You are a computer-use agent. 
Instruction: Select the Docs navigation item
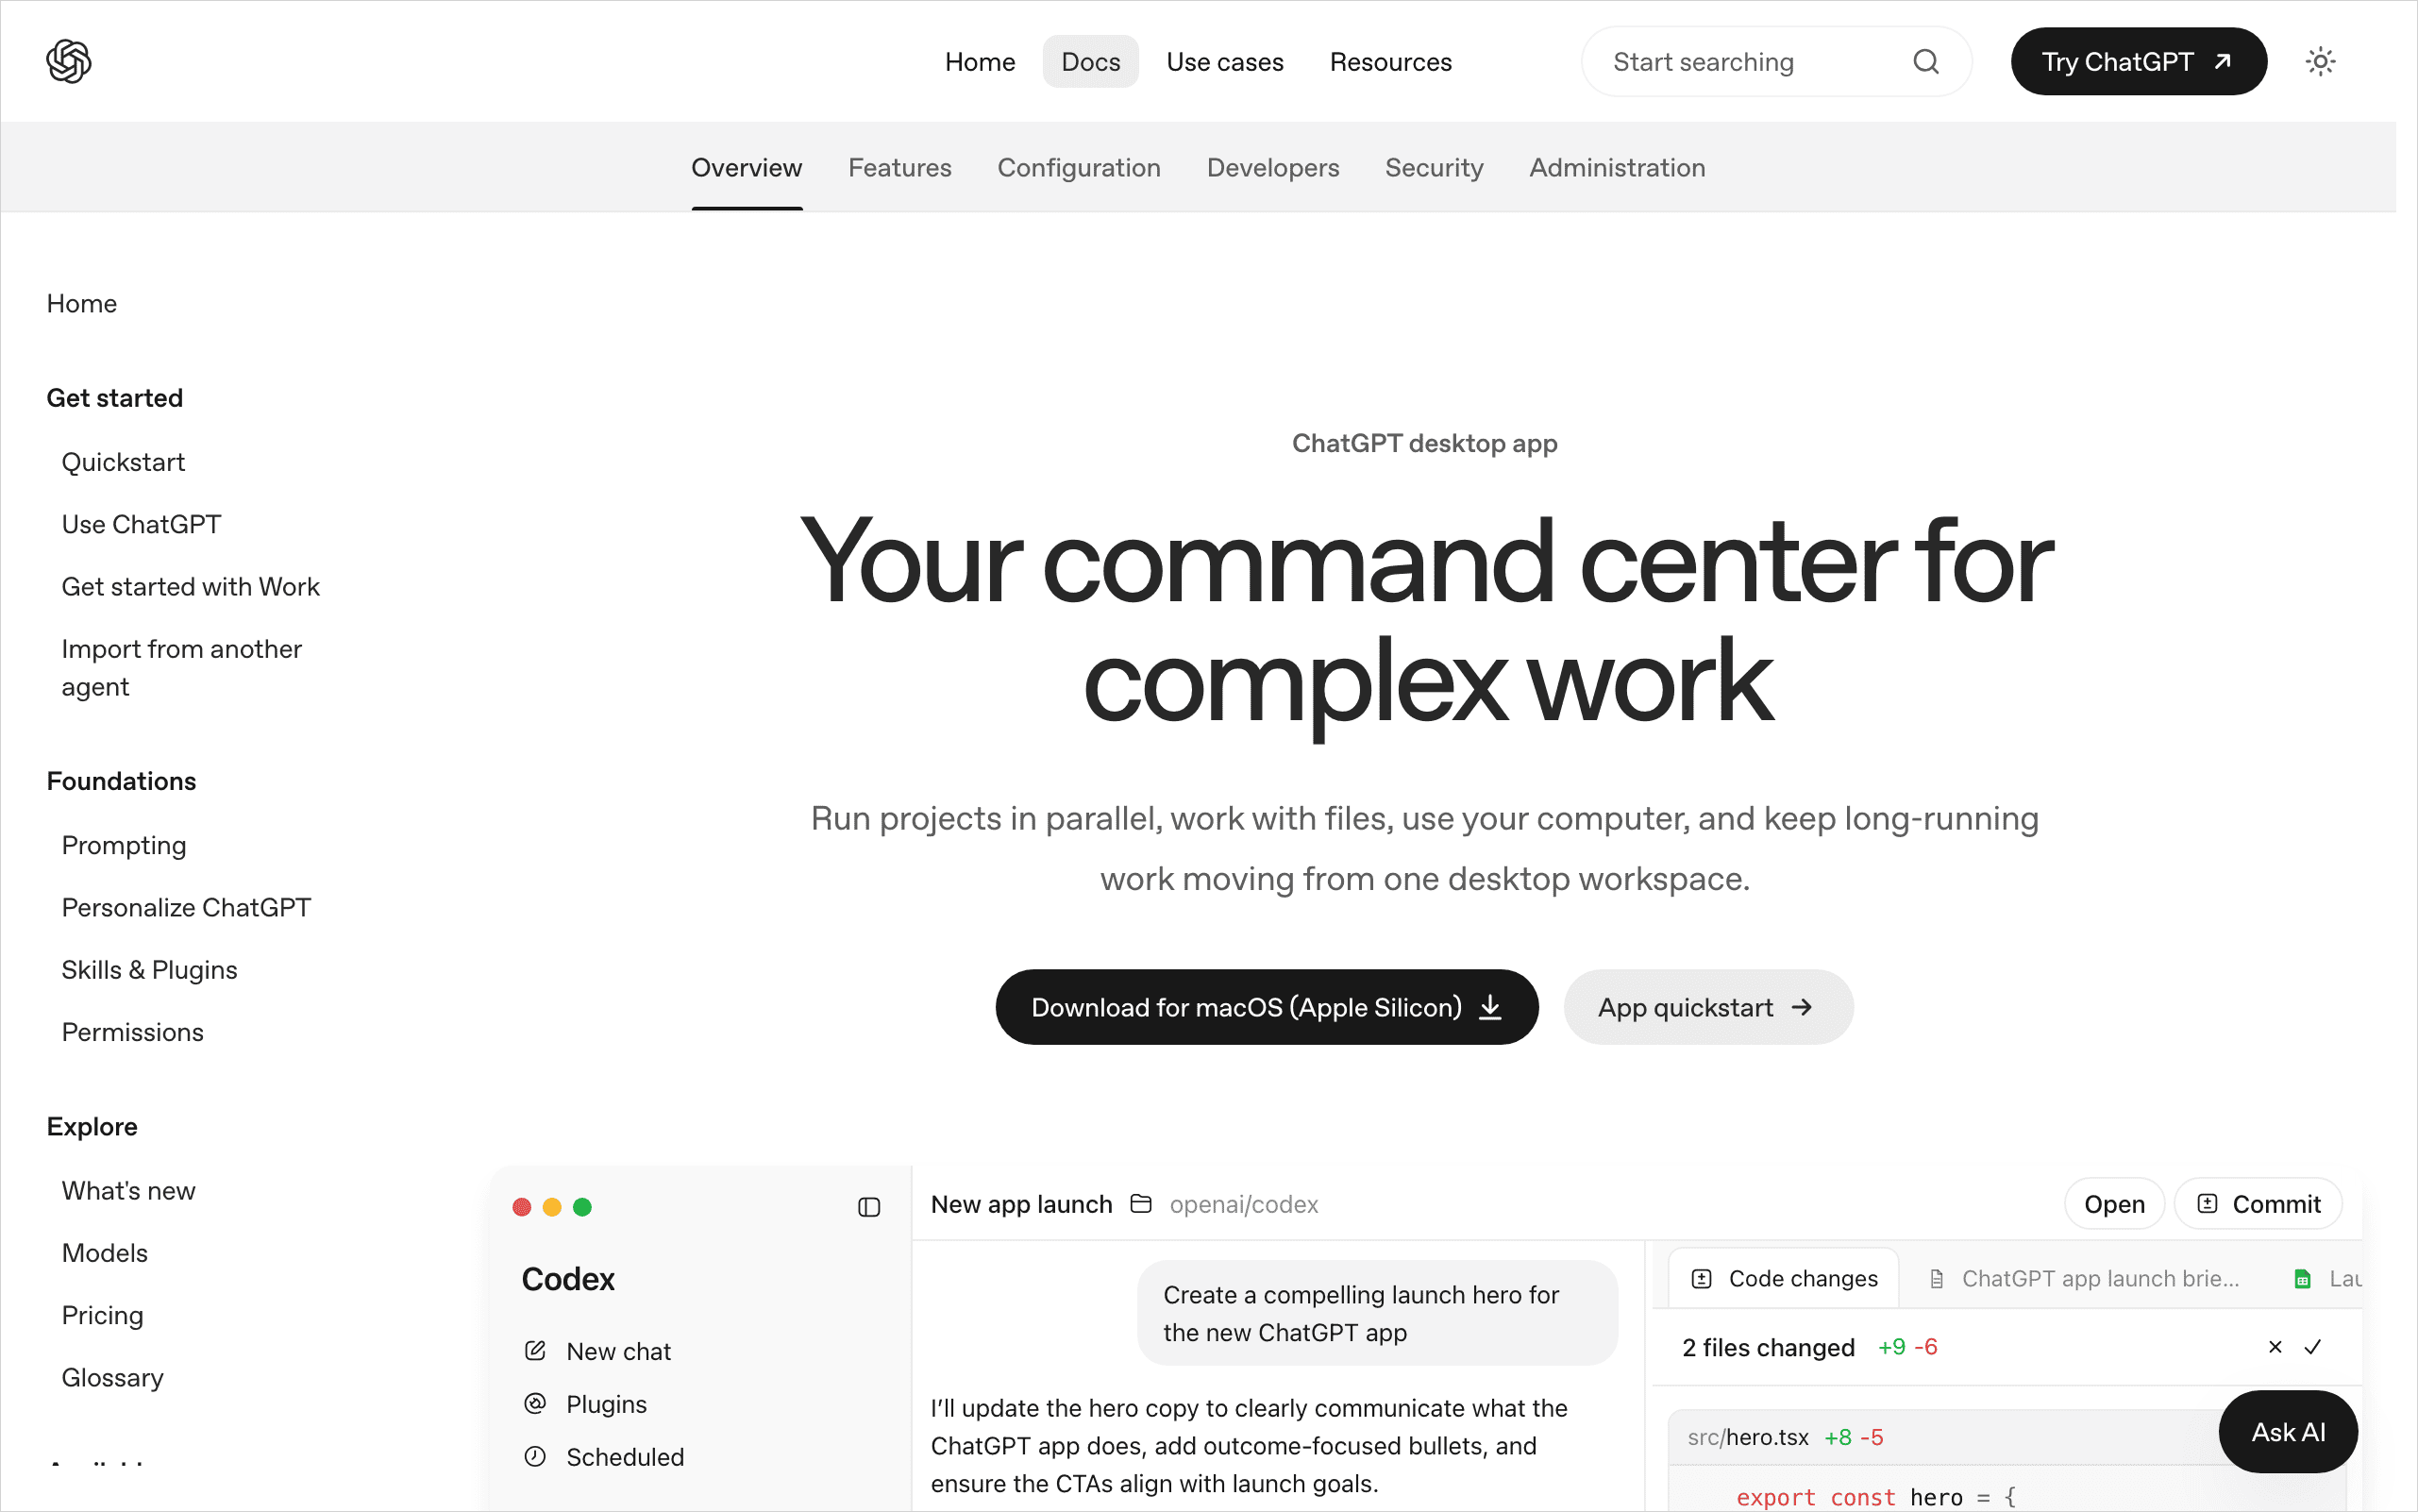click(1090, 62)
